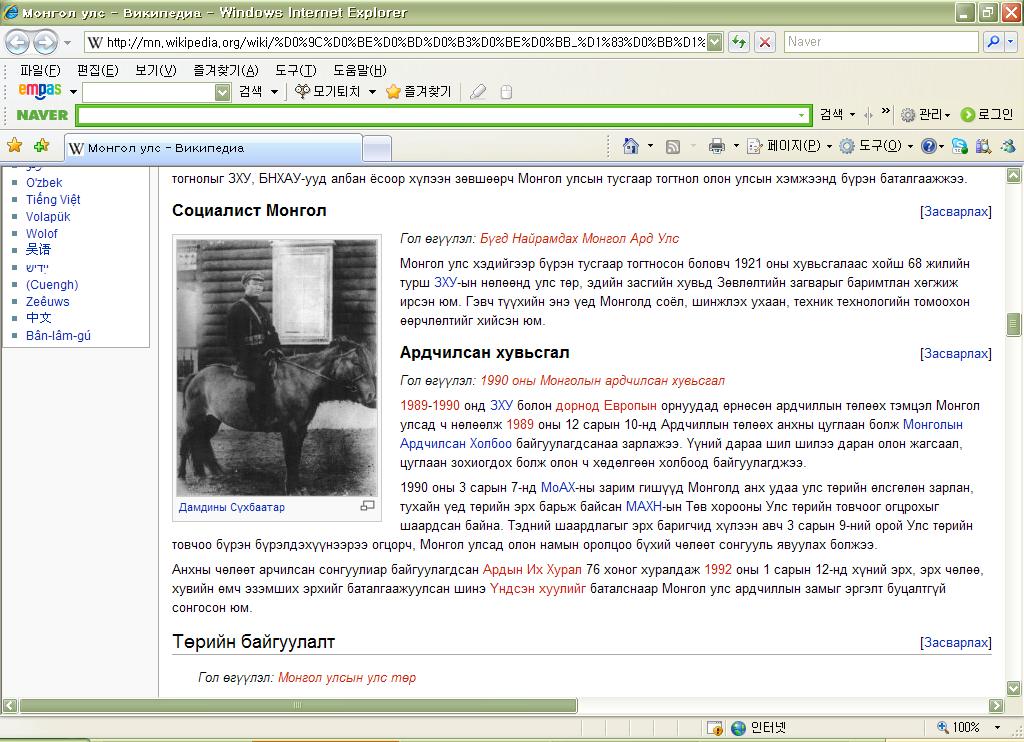Select the Монгол улс – Википедиа tab
The height and width of the screenshot is (742, 1024).
tap(213, 148)
